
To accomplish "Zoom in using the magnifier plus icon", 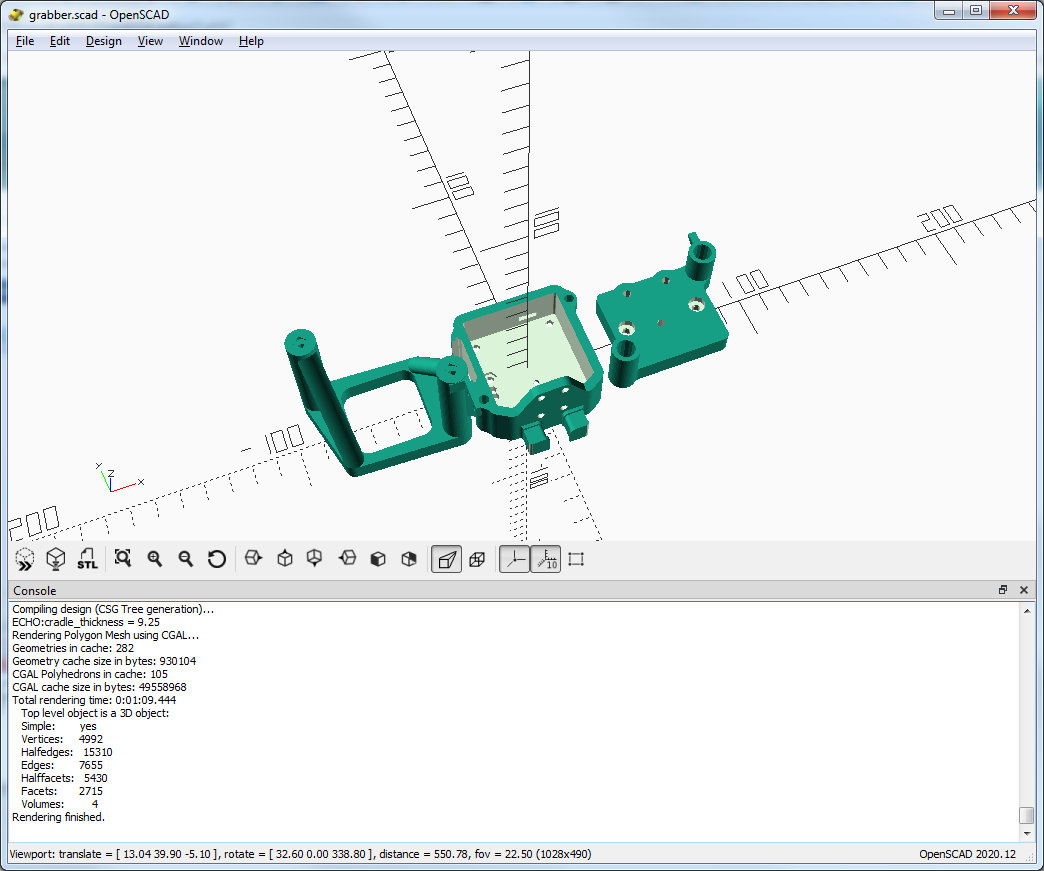I will click(x=154, y=559).
